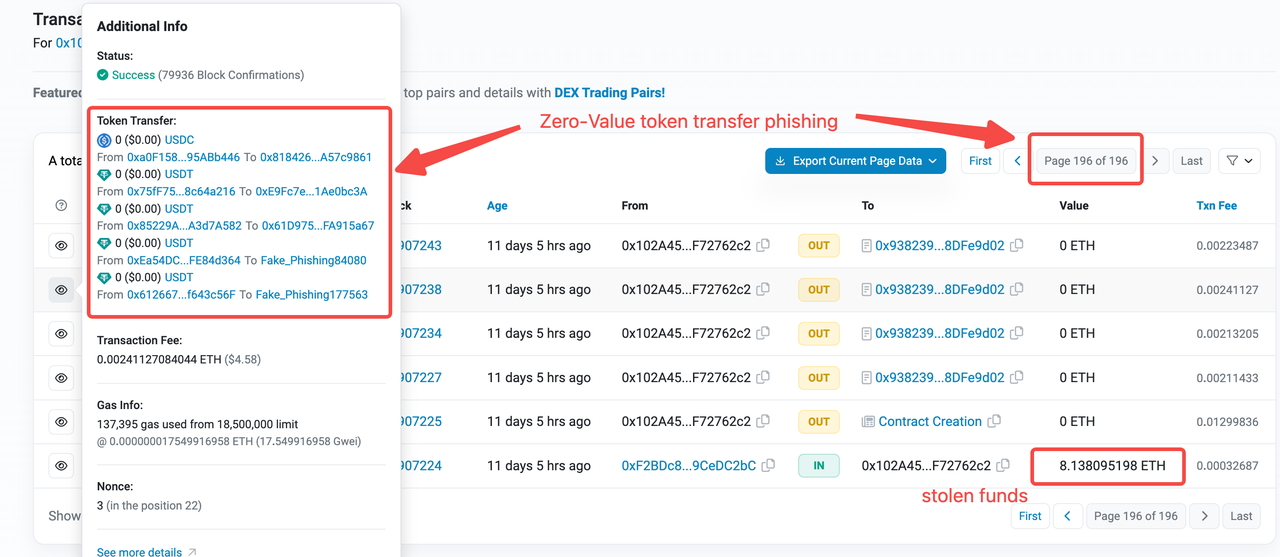This screenshot has height=557, width=1280.
Task: Copy the 0x938239 To address in the first row
Action: tap(1017, 246)
